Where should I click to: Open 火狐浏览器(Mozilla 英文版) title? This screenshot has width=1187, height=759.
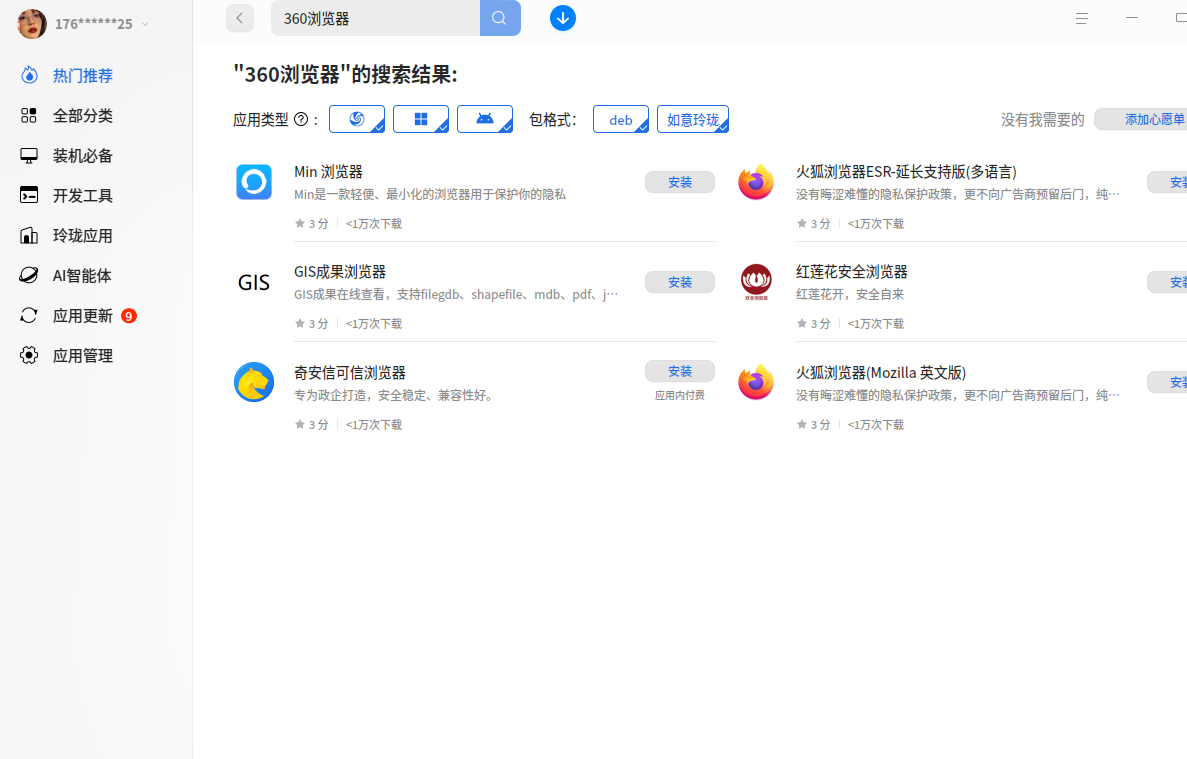[x=880, y=373]
